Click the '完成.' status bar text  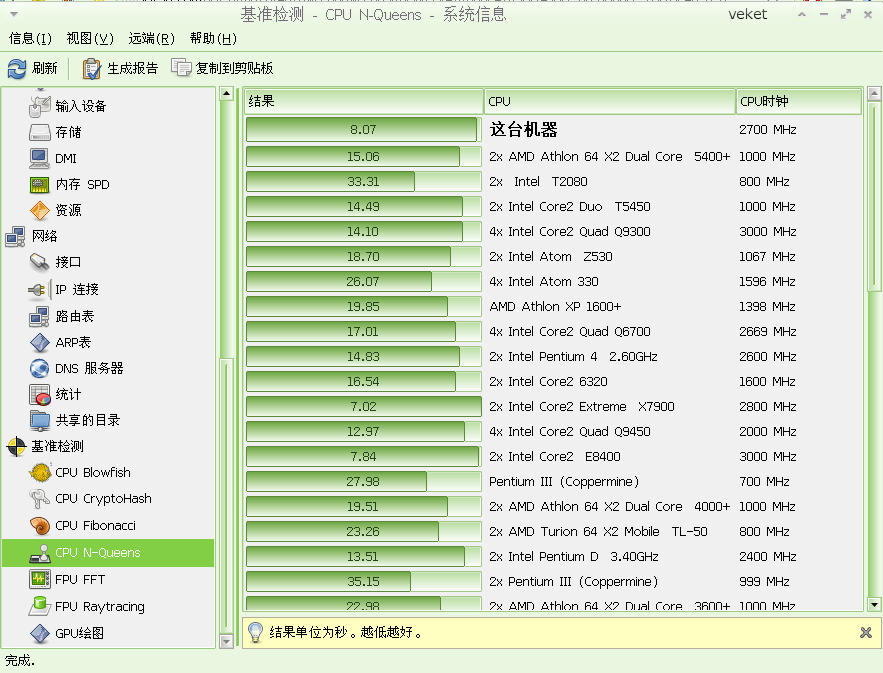tap(20, 661)
